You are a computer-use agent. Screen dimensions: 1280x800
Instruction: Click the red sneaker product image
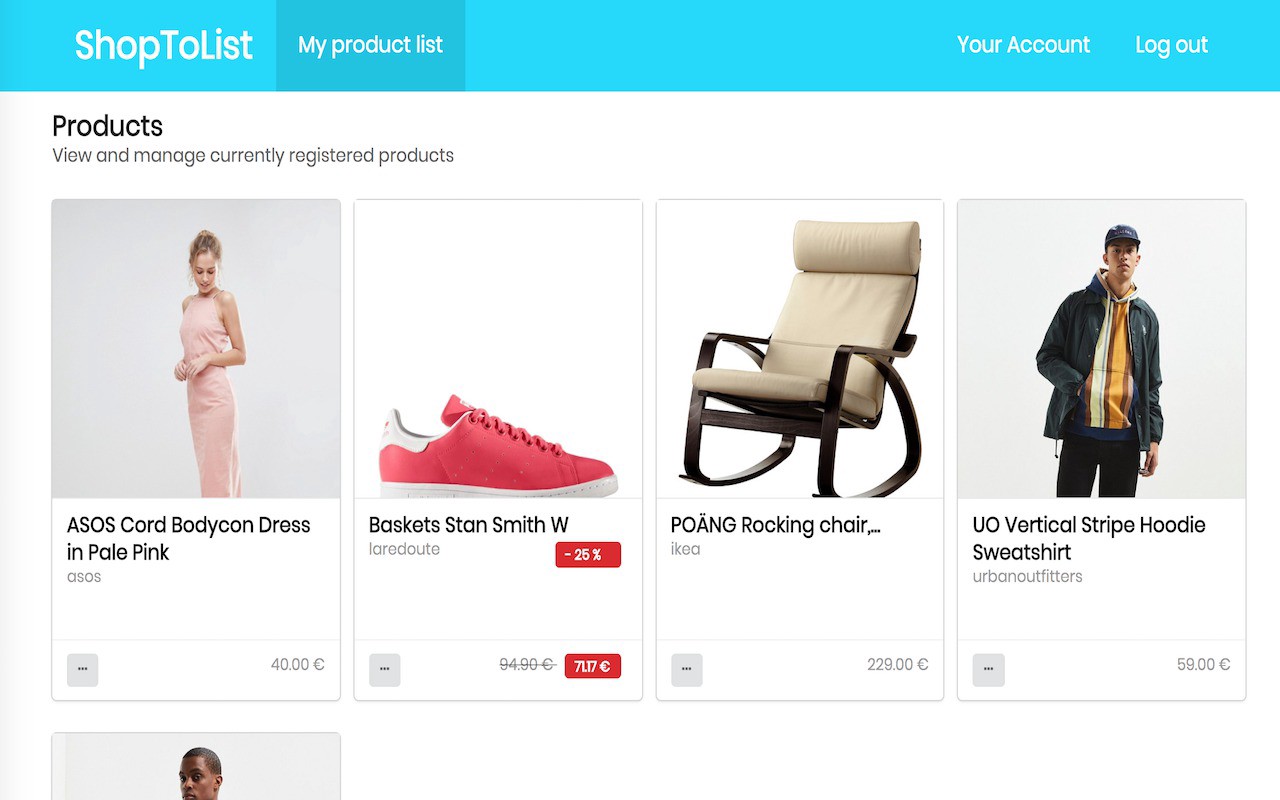498,348
